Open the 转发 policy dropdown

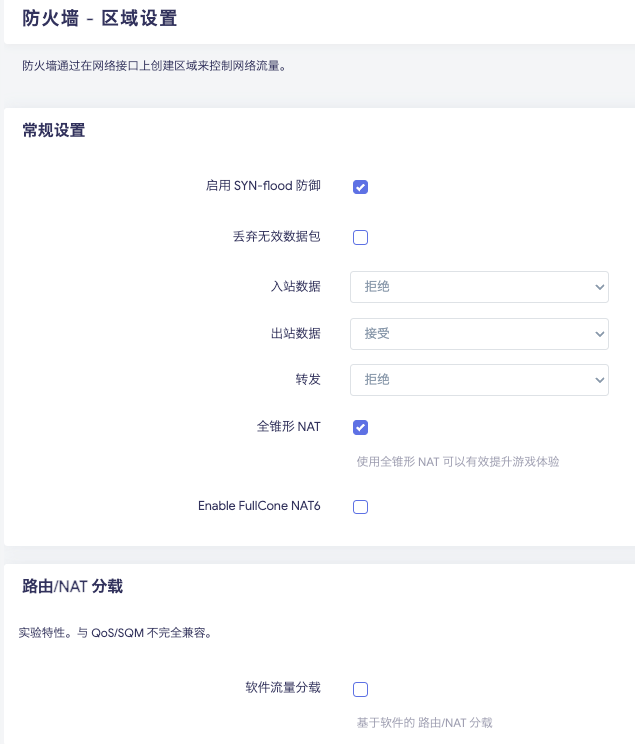click(x=479, y=380)
